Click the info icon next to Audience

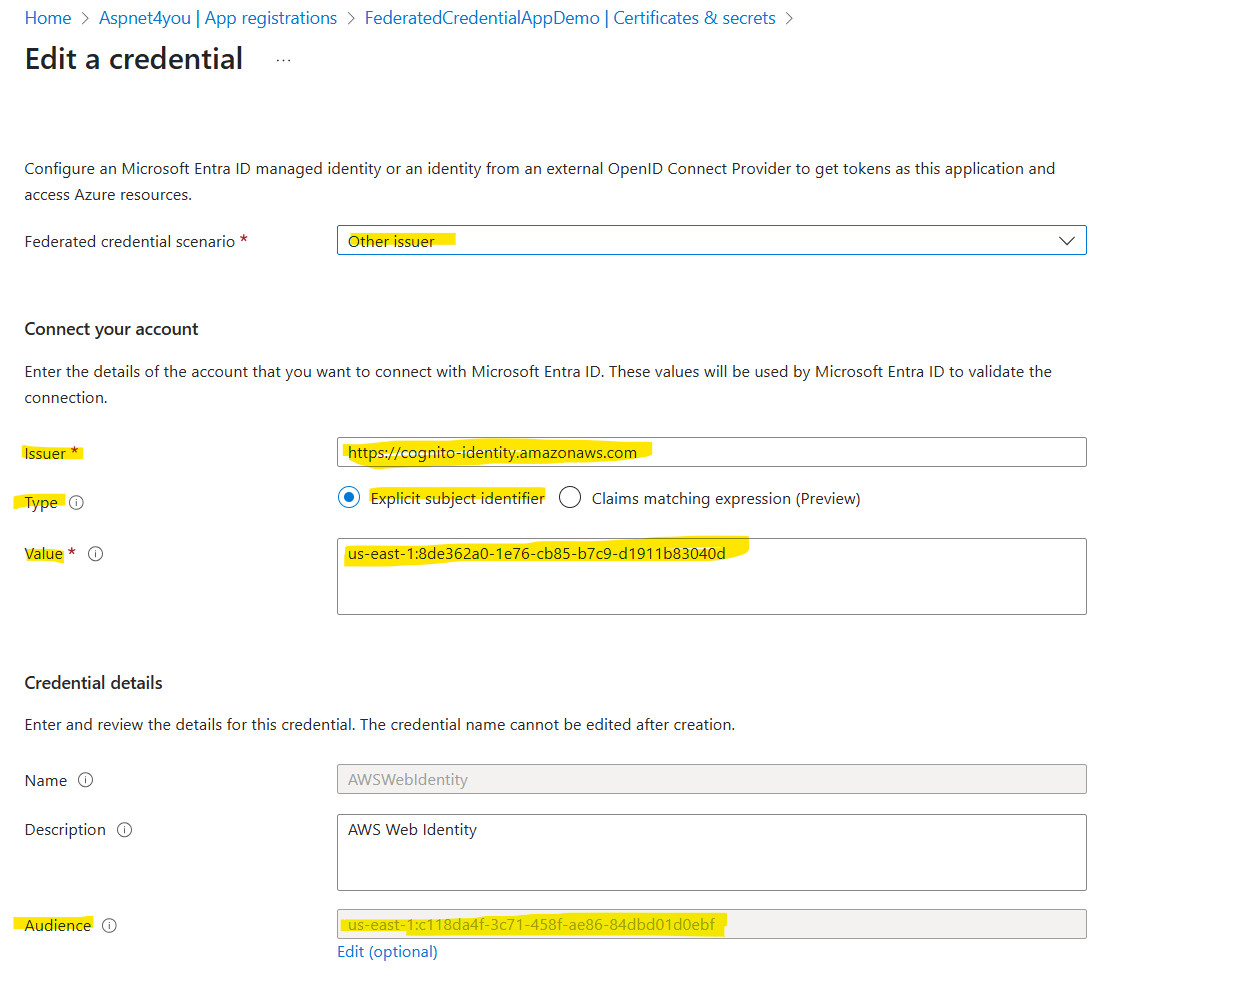[x=110, y=926]
